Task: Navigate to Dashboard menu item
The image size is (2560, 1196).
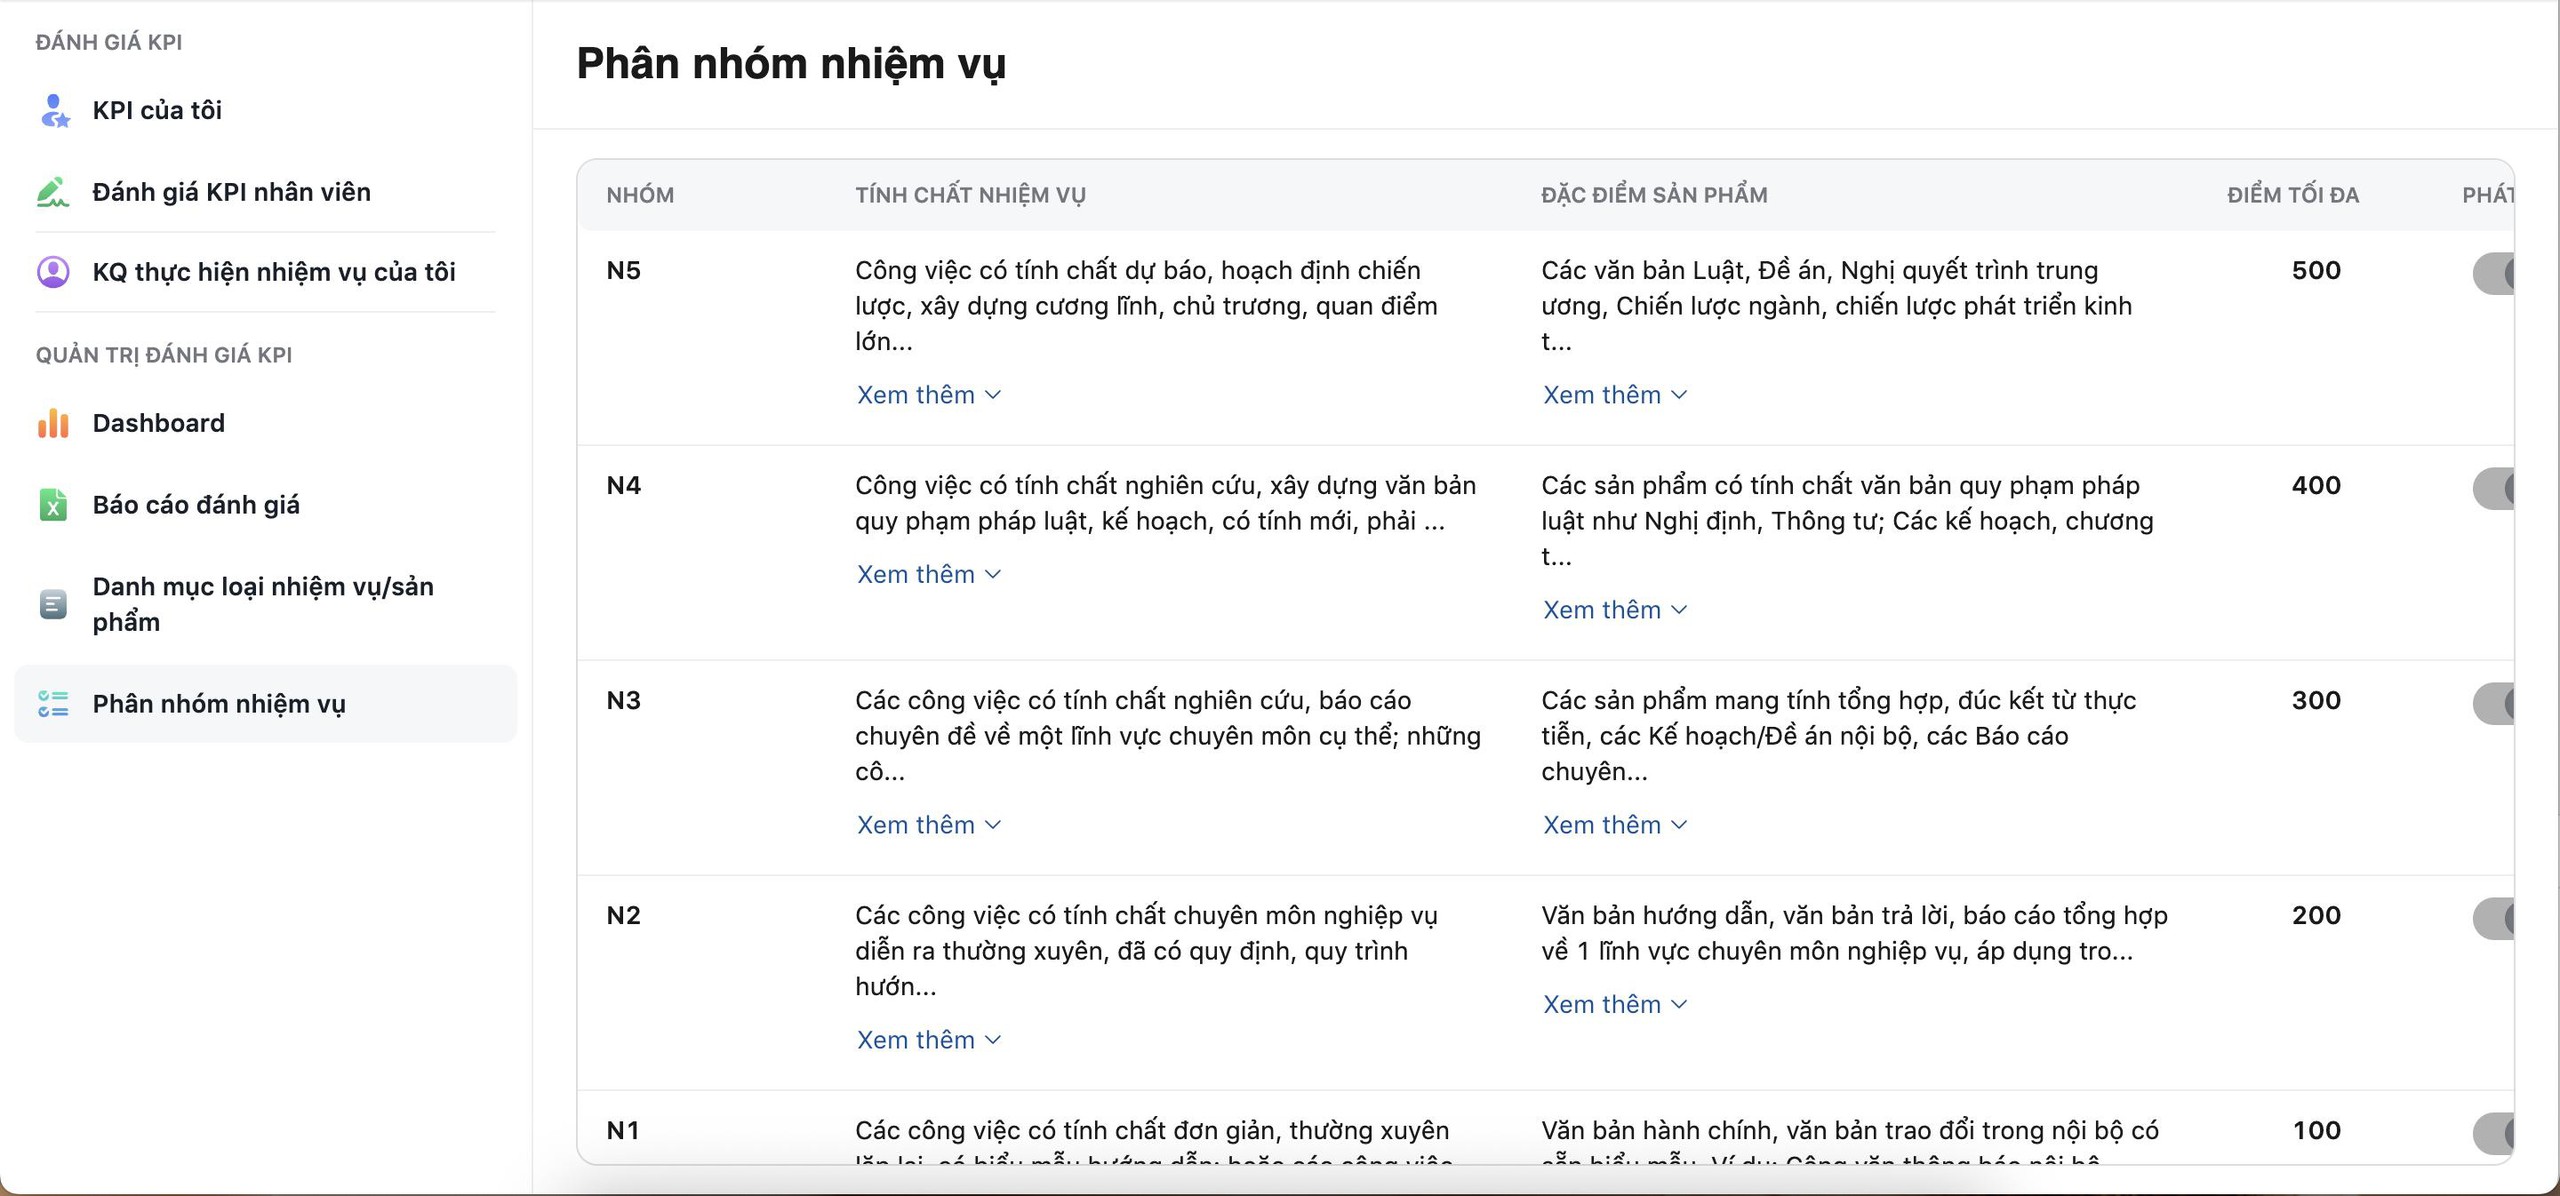Action: 159,423
